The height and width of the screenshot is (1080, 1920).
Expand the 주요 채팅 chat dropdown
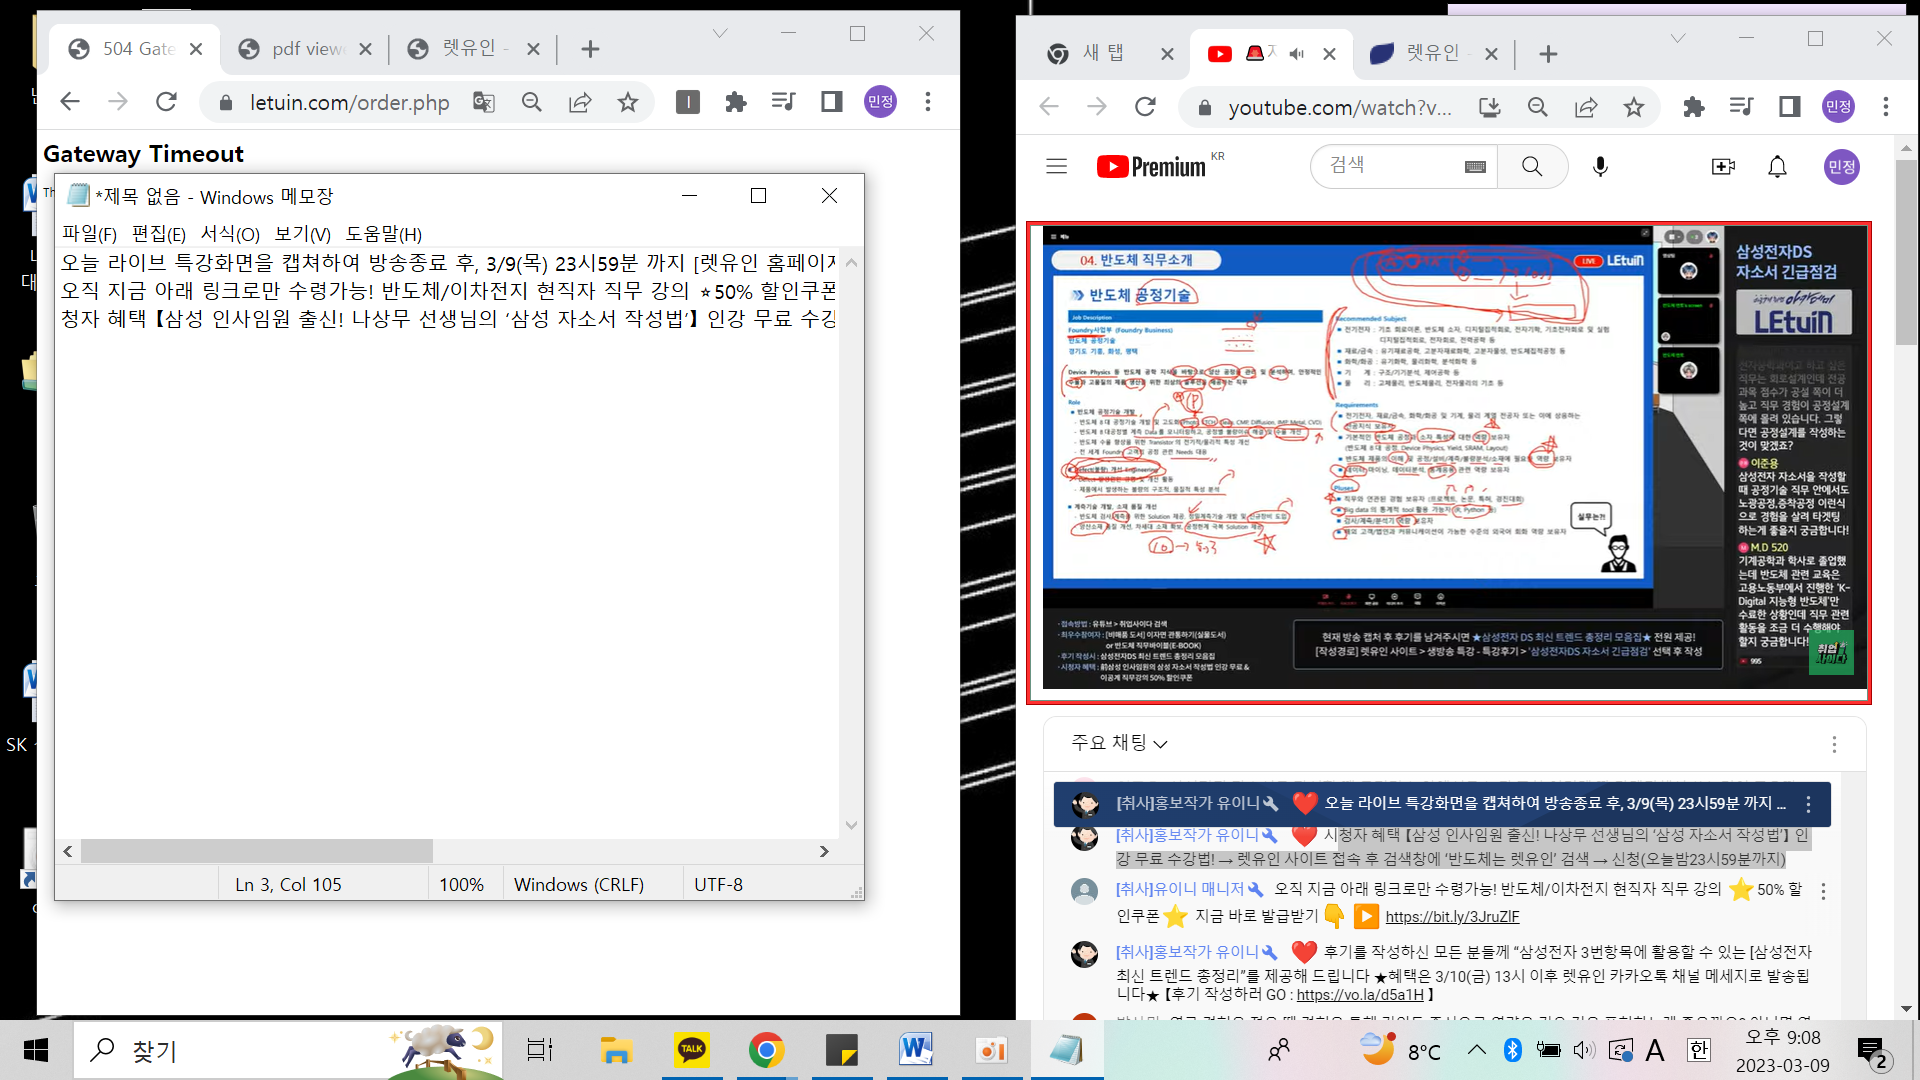click(x=1119, y=743)
